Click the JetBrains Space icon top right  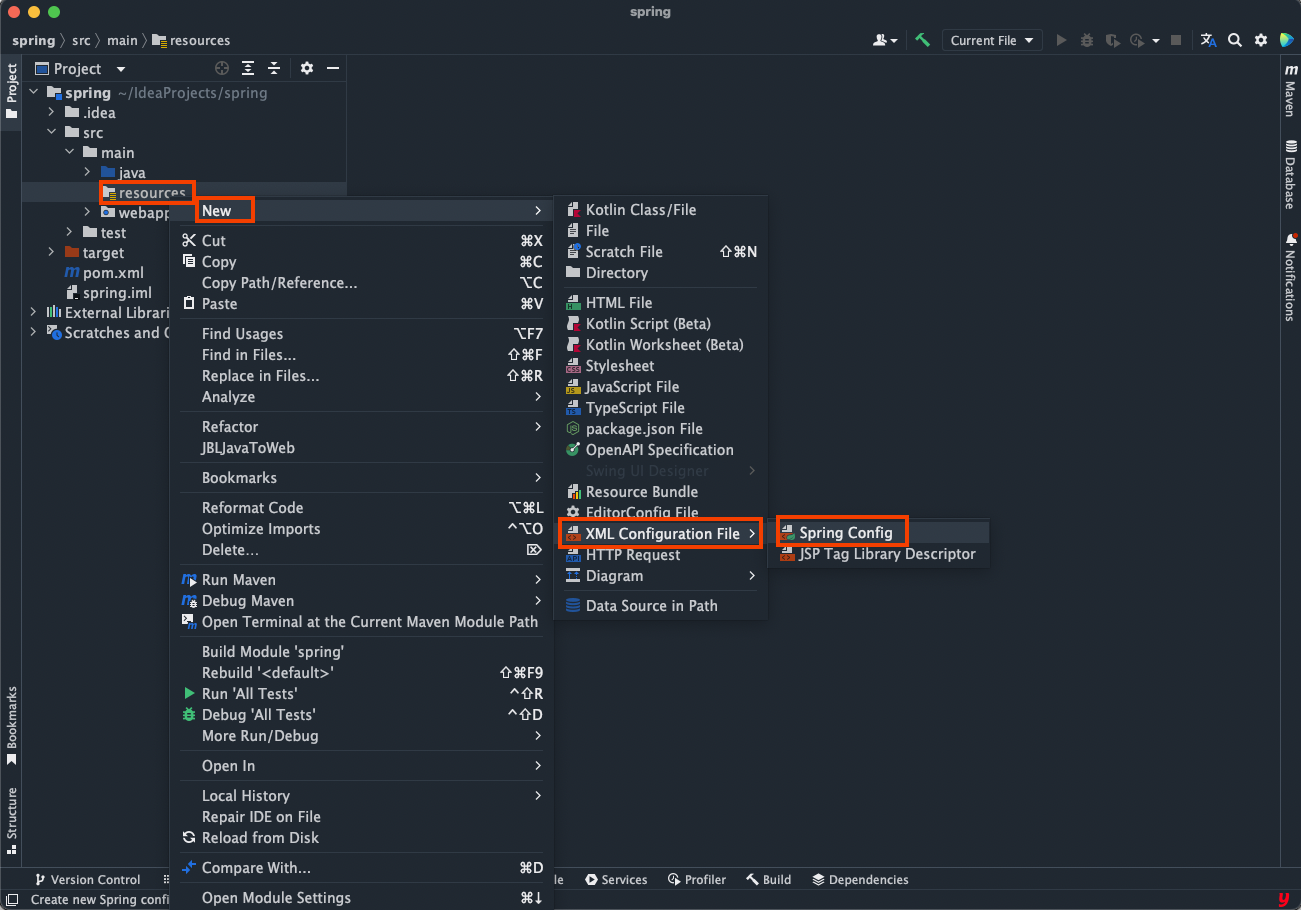point(1286,40)
